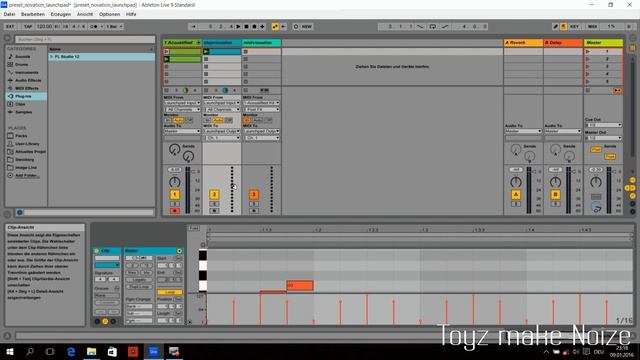Image resolution: width=640 pixels, height=360 pixels.
Task: Toggle the automation arm button in transport
Action: pos(275,27)
